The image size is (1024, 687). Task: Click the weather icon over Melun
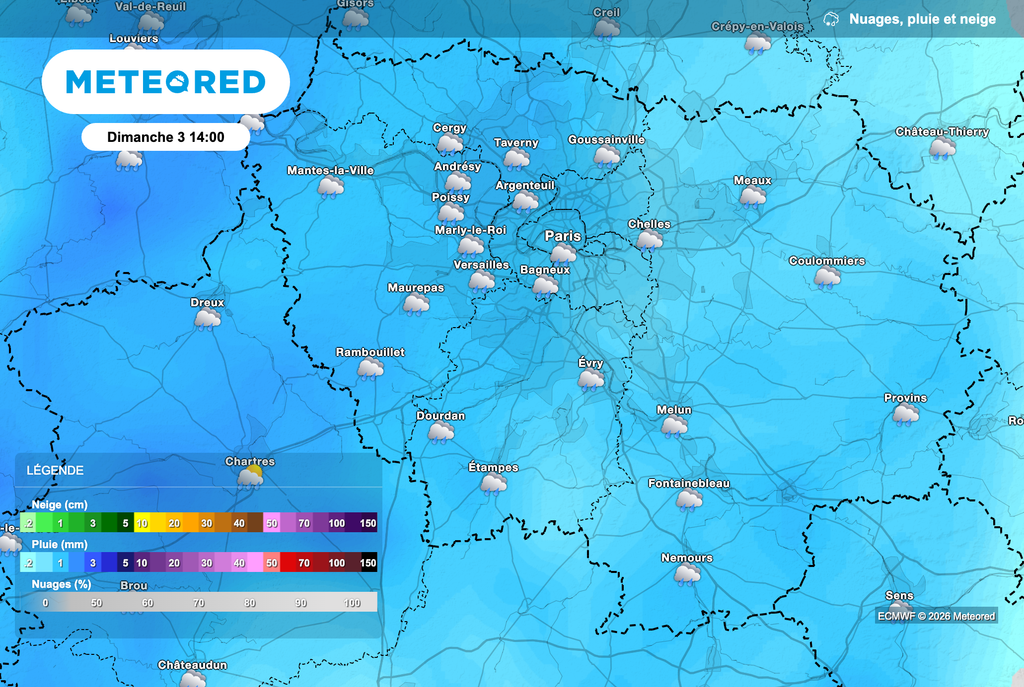pyautogui.click(x=673, y=425)
